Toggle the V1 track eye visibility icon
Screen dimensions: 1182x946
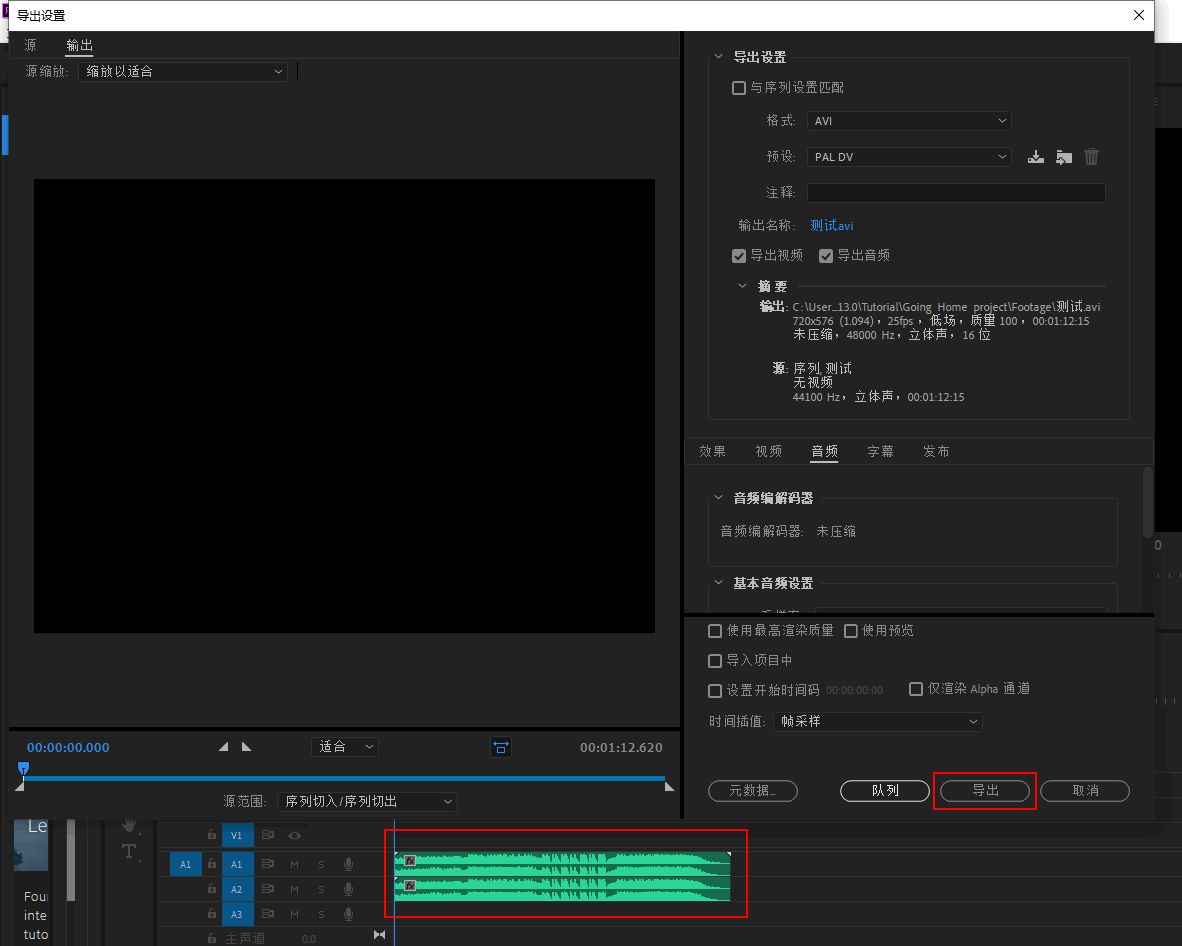(295, 835)
